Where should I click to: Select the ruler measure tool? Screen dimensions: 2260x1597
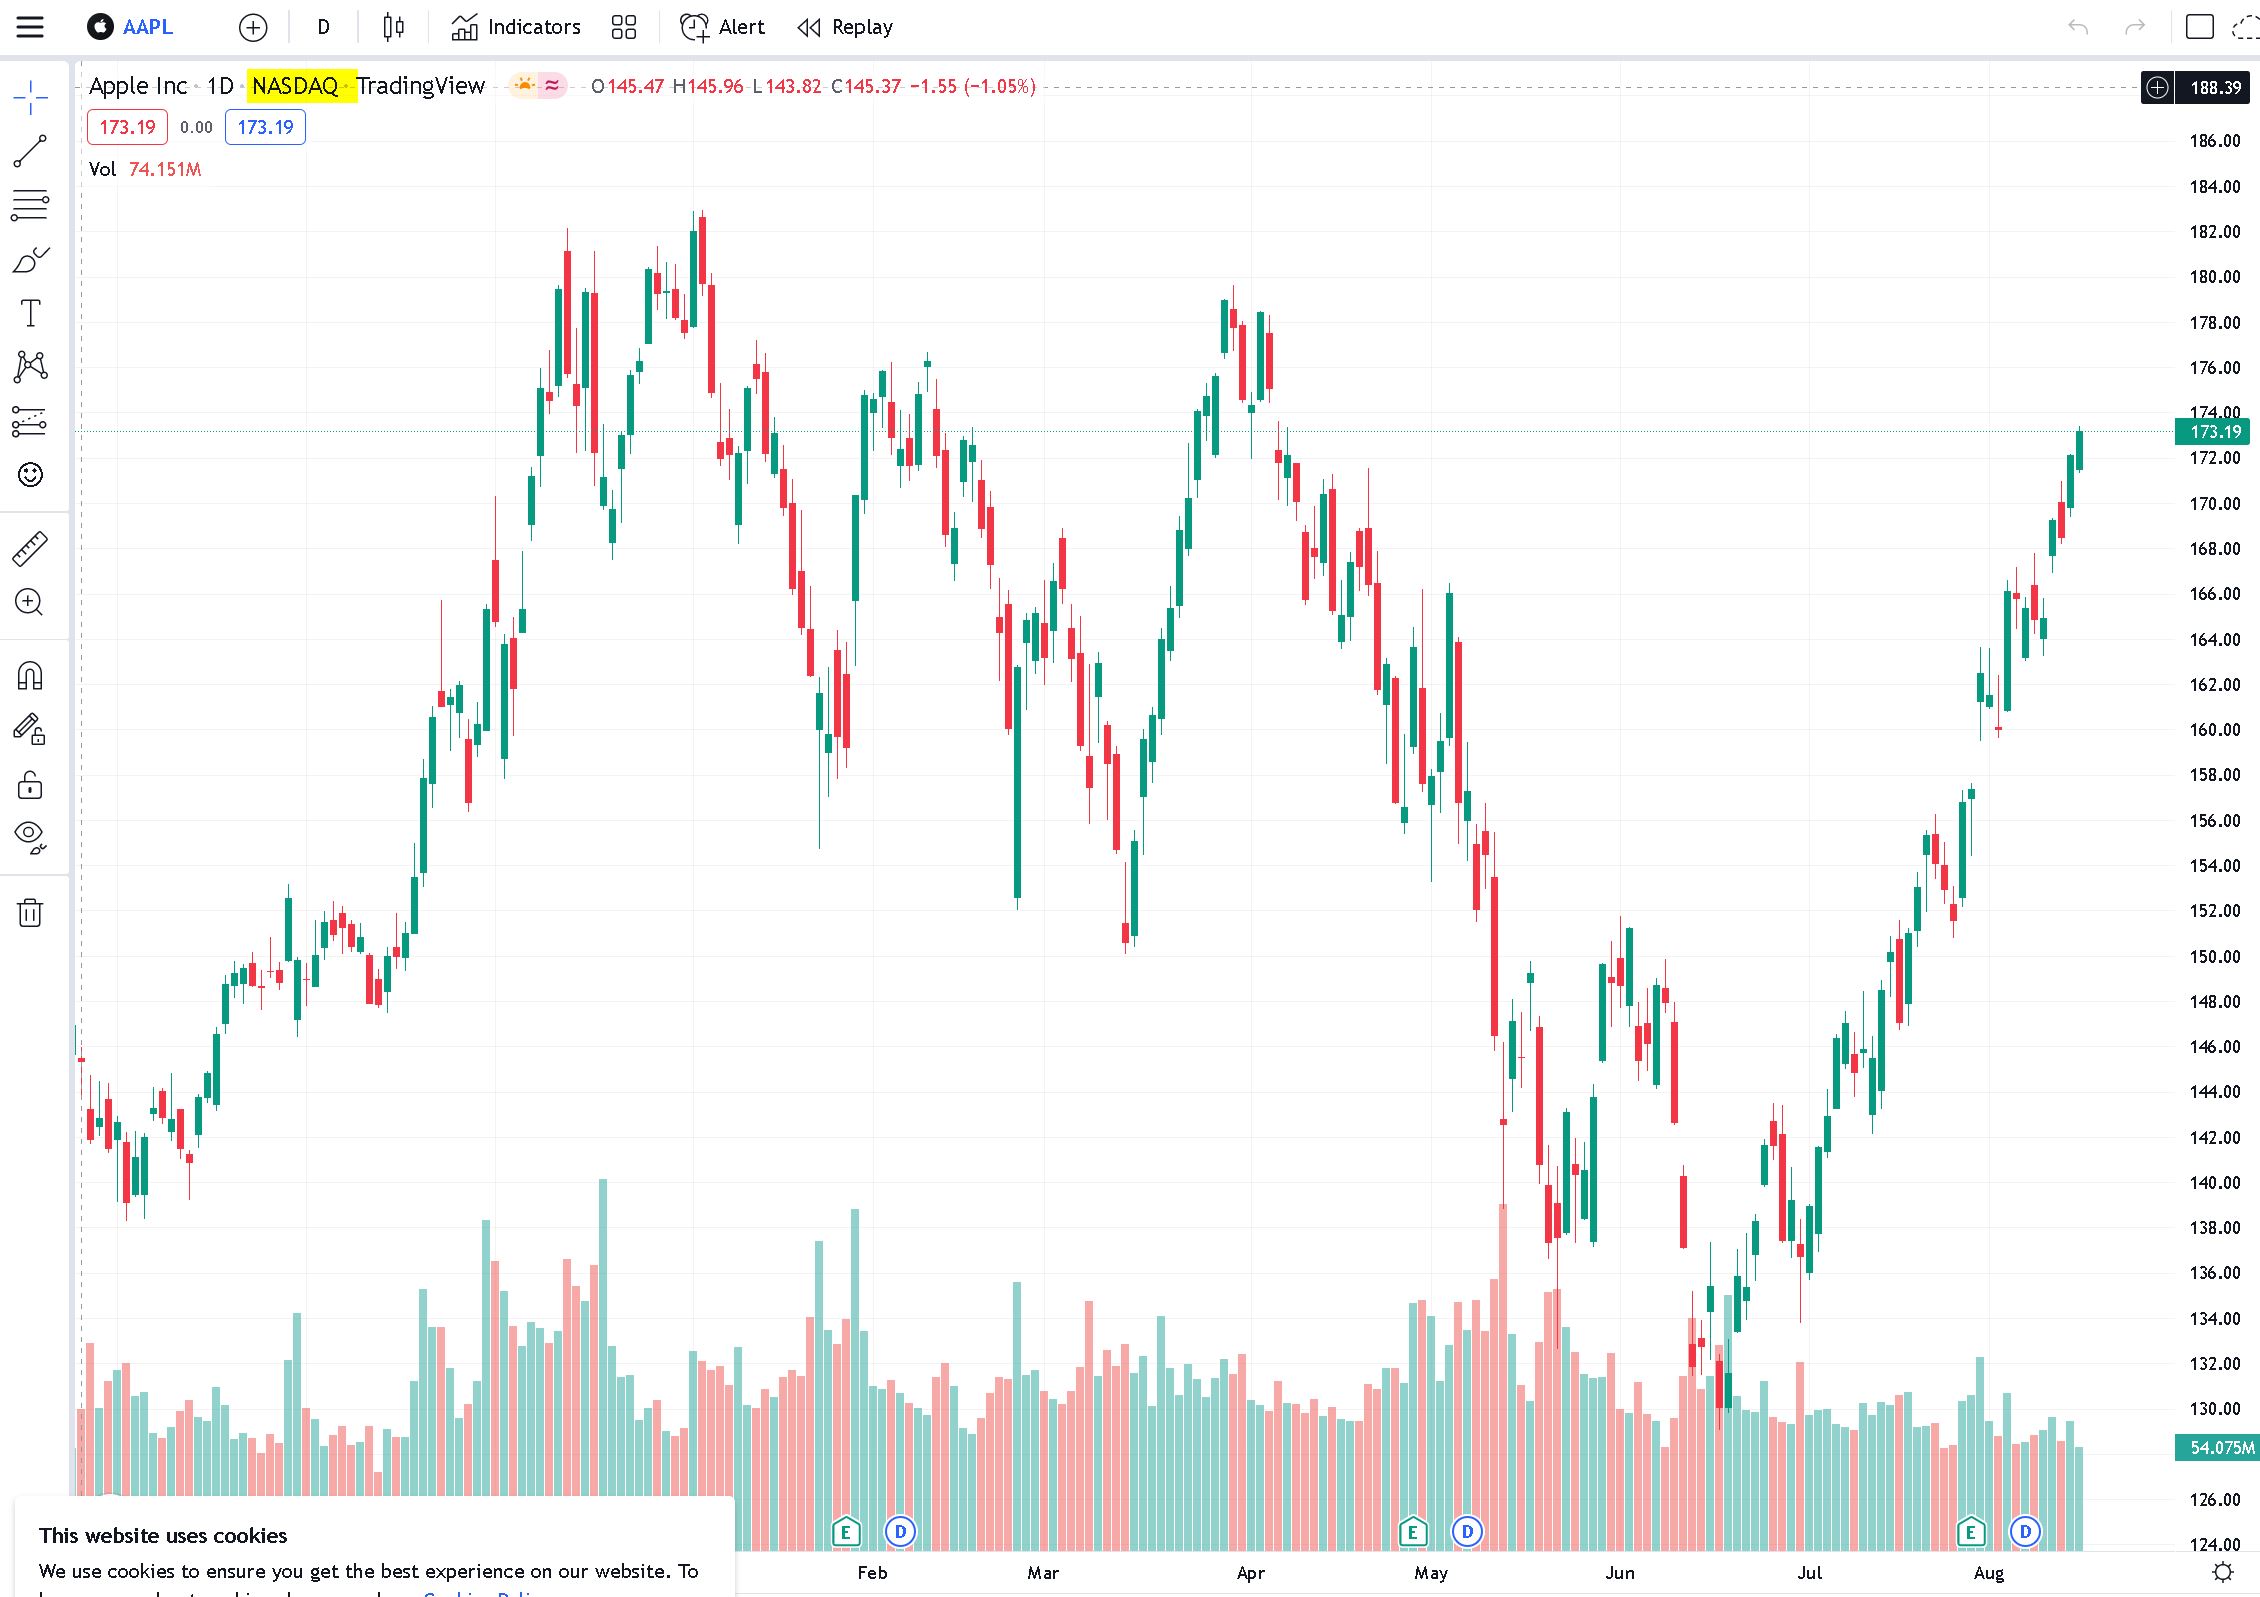pyautogui.click(x=30, y=549)
